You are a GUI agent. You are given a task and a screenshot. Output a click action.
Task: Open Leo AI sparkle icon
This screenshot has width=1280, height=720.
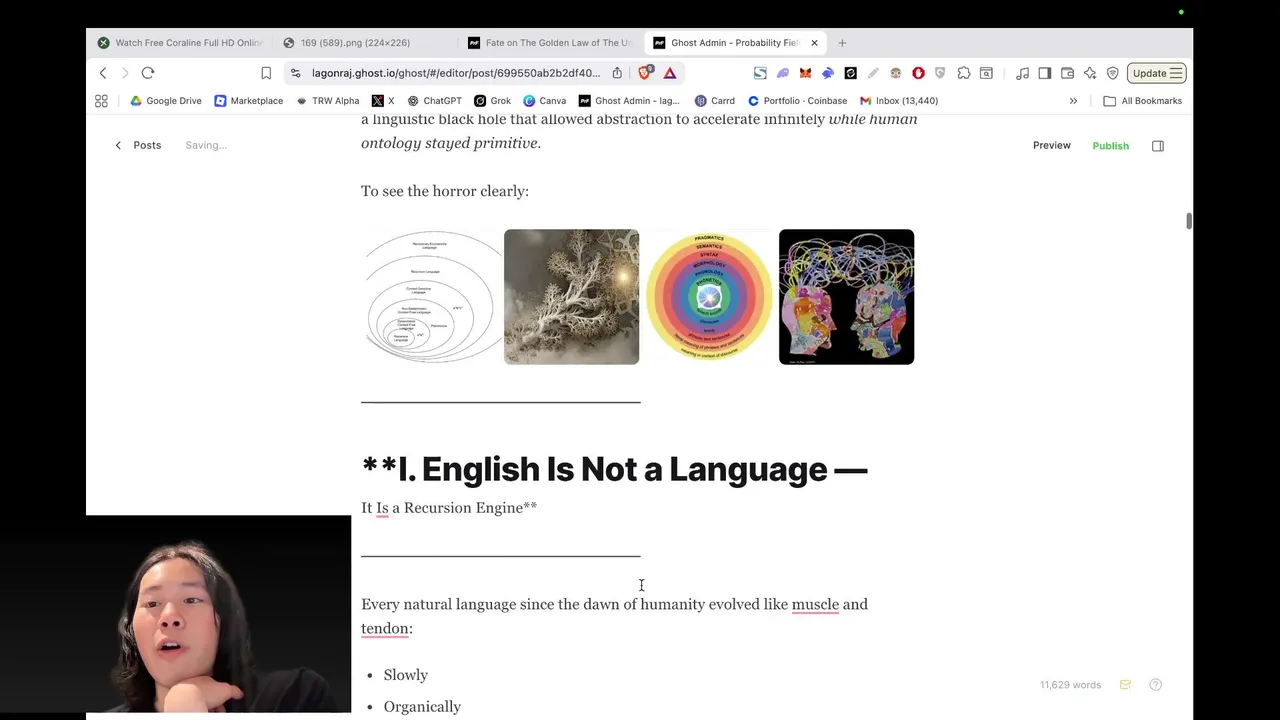coord(1090,73)
